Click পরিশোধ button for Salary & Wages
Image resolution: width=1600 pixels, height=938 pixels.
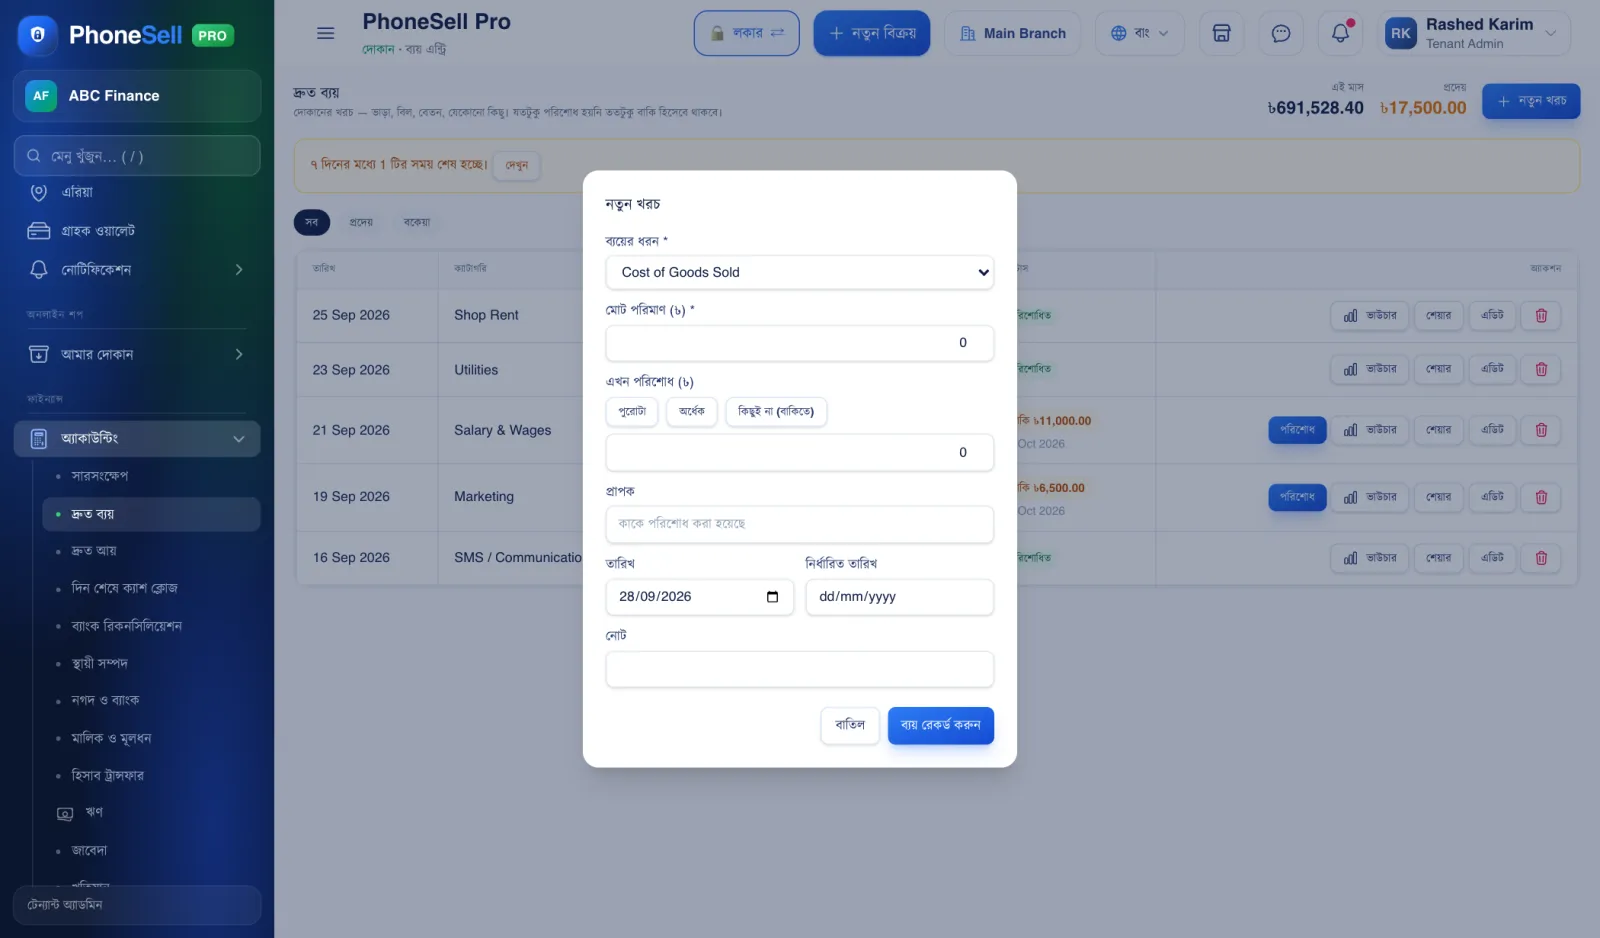coord(1297,430)
